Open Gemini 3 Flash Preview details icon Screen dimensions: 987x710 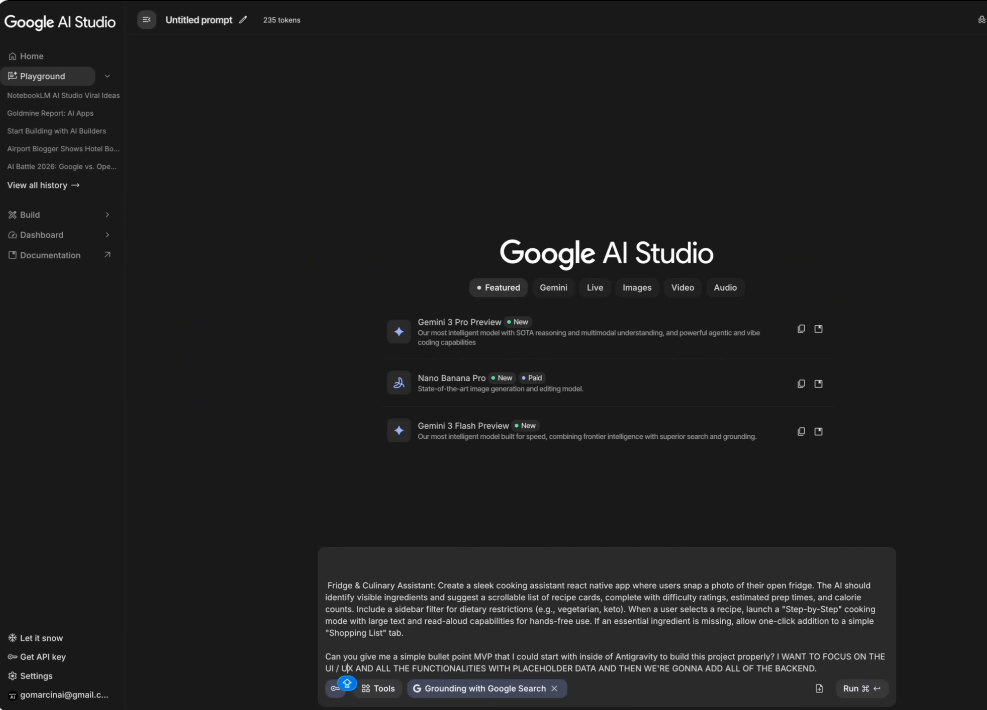click(x=818, y=431)
